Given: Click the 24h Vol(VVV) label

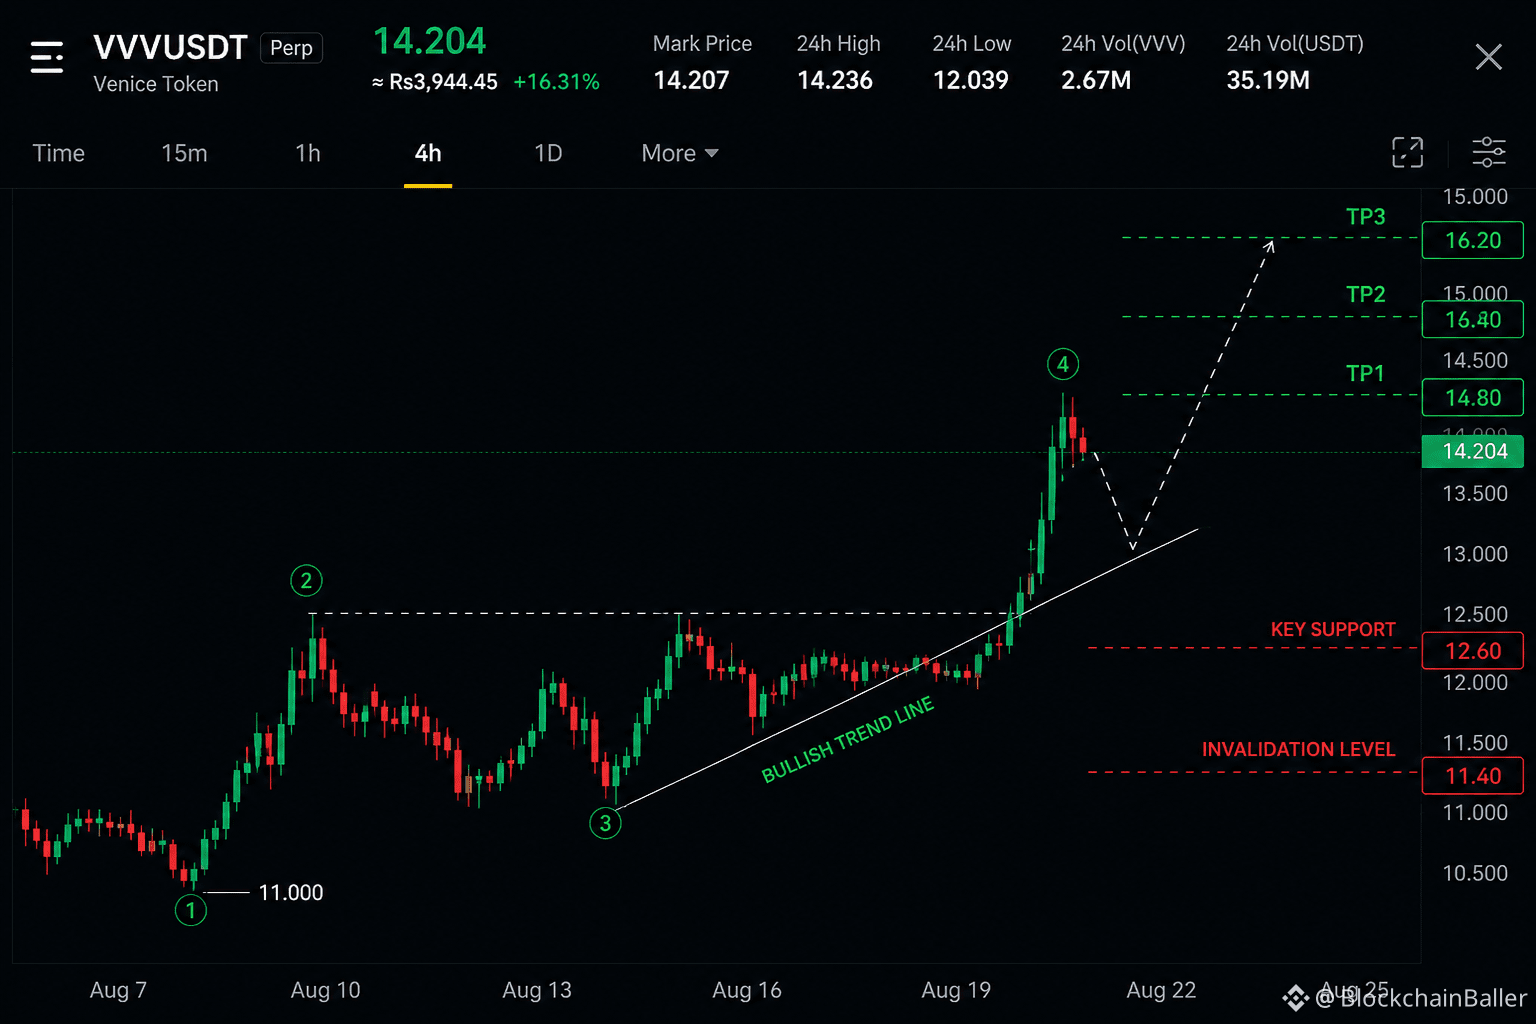Looking at the screenshot, I should 1123,44.
